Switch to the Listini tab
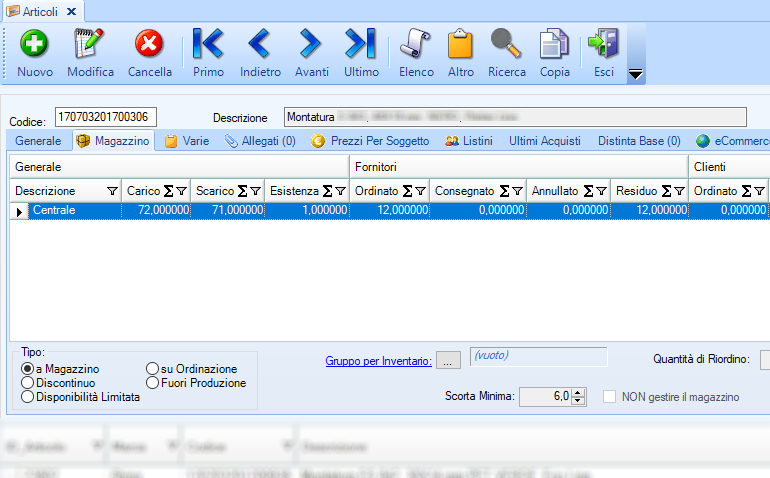Viewport: 770px width, 478px height. click(468, 141)
